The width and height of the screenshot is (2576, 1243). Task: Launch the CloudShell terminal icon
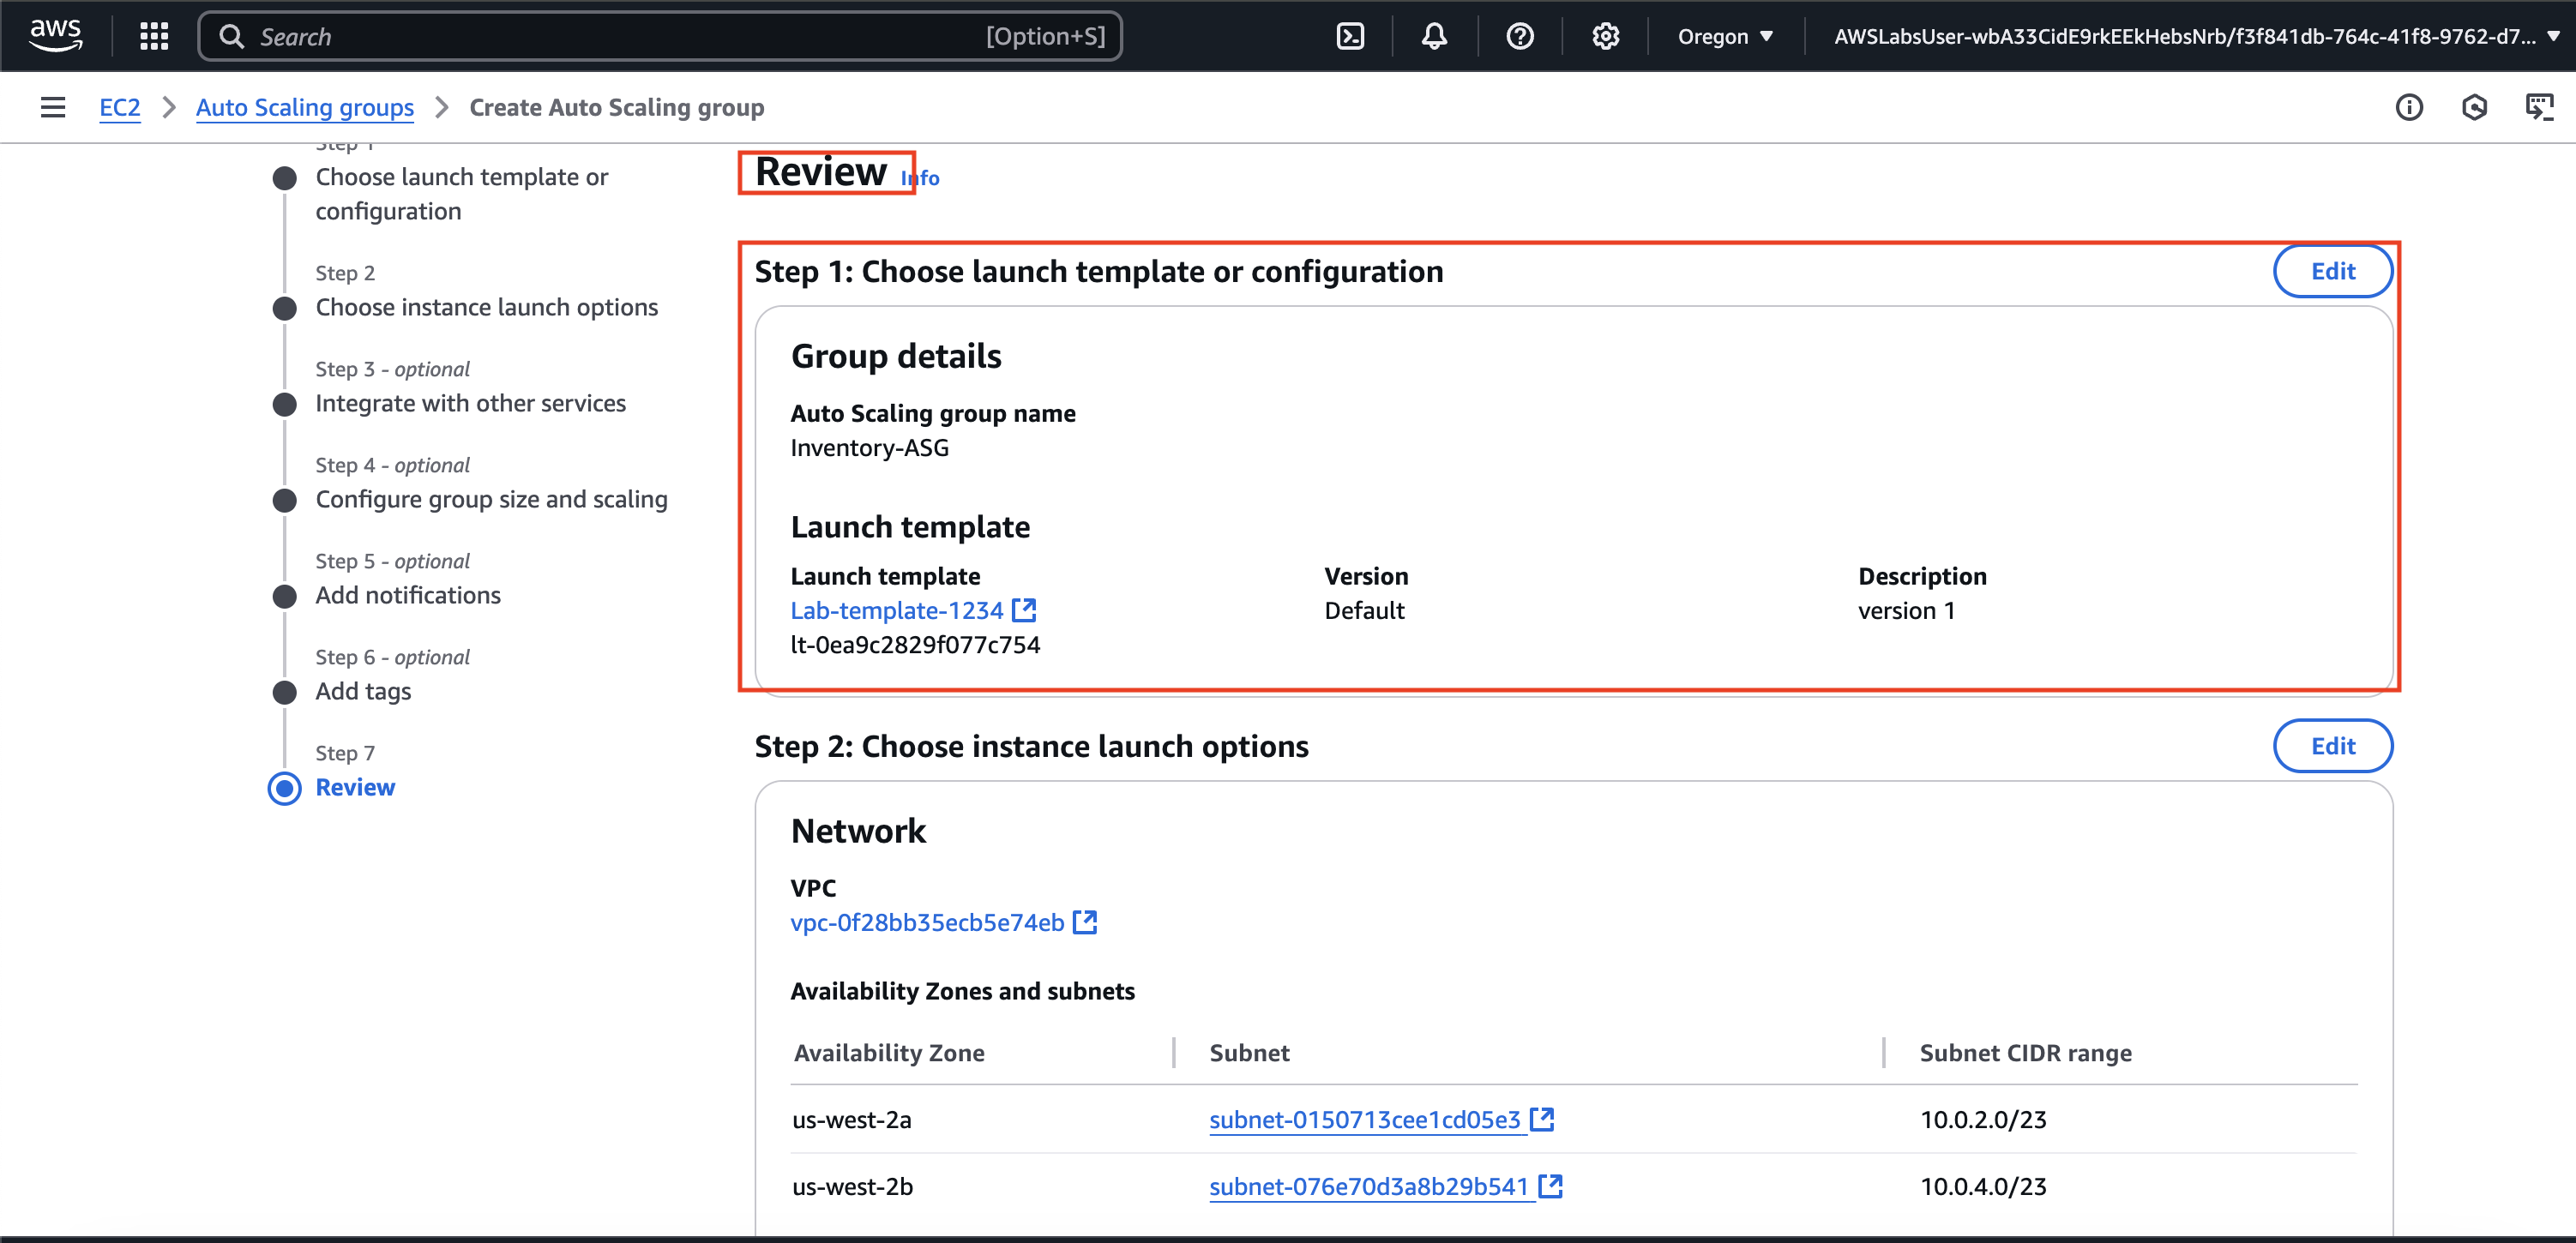1350,36
